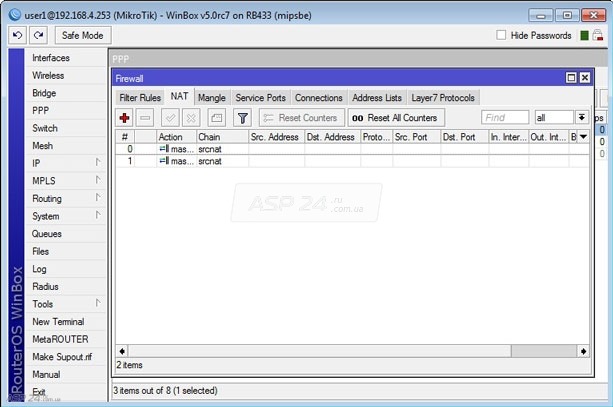Enable Safe Mode
613x407 pixels.
(x=83, y=36)
